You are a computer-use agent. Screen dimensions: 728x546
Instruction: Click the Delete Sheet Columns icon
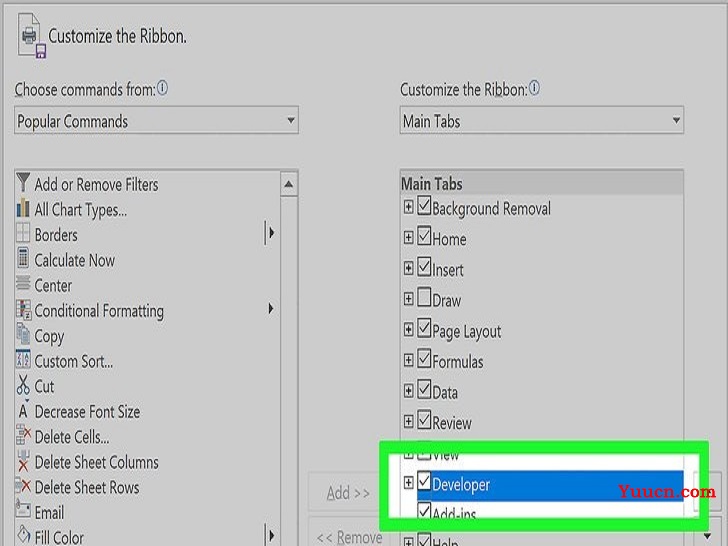coord(23,461)
